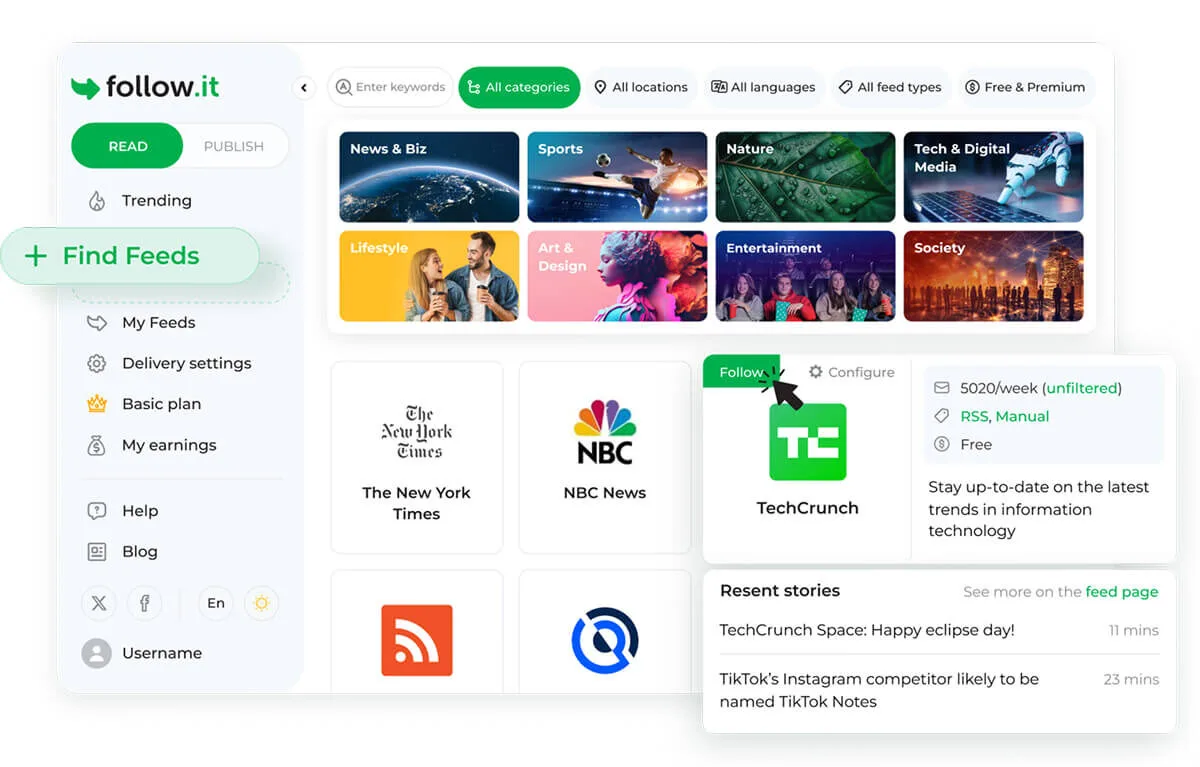Screen dimensions: 1200x767
Task: Open The New York Times feed card
Action: [x=417, y=457]
